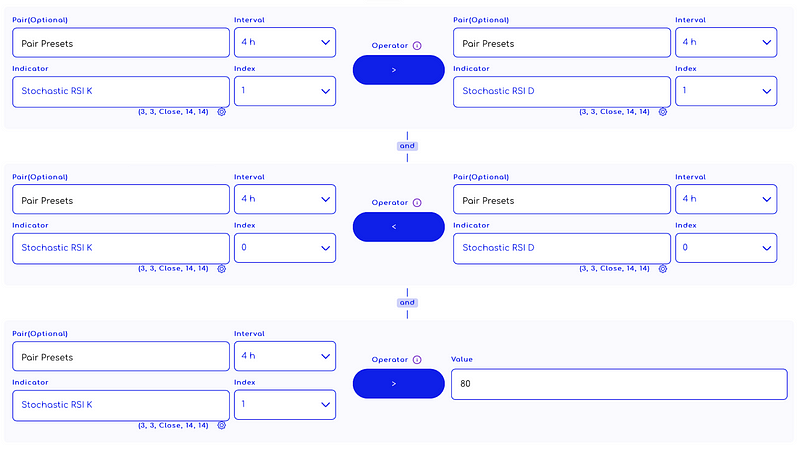
Task: Click the less-than operator button in second condition
Action: 398,227
